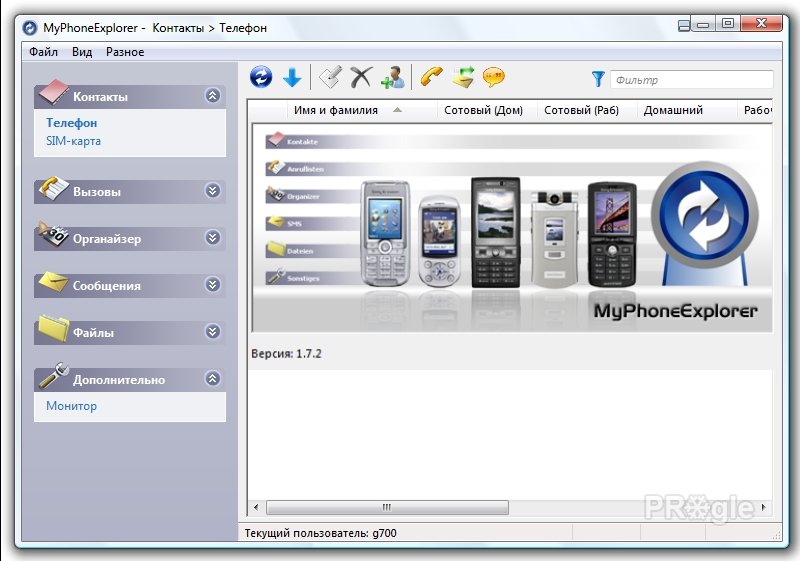Click the orange call handset icon
Image resolution: width=800 pixels, height=561 pixels.
coord(432,78)
